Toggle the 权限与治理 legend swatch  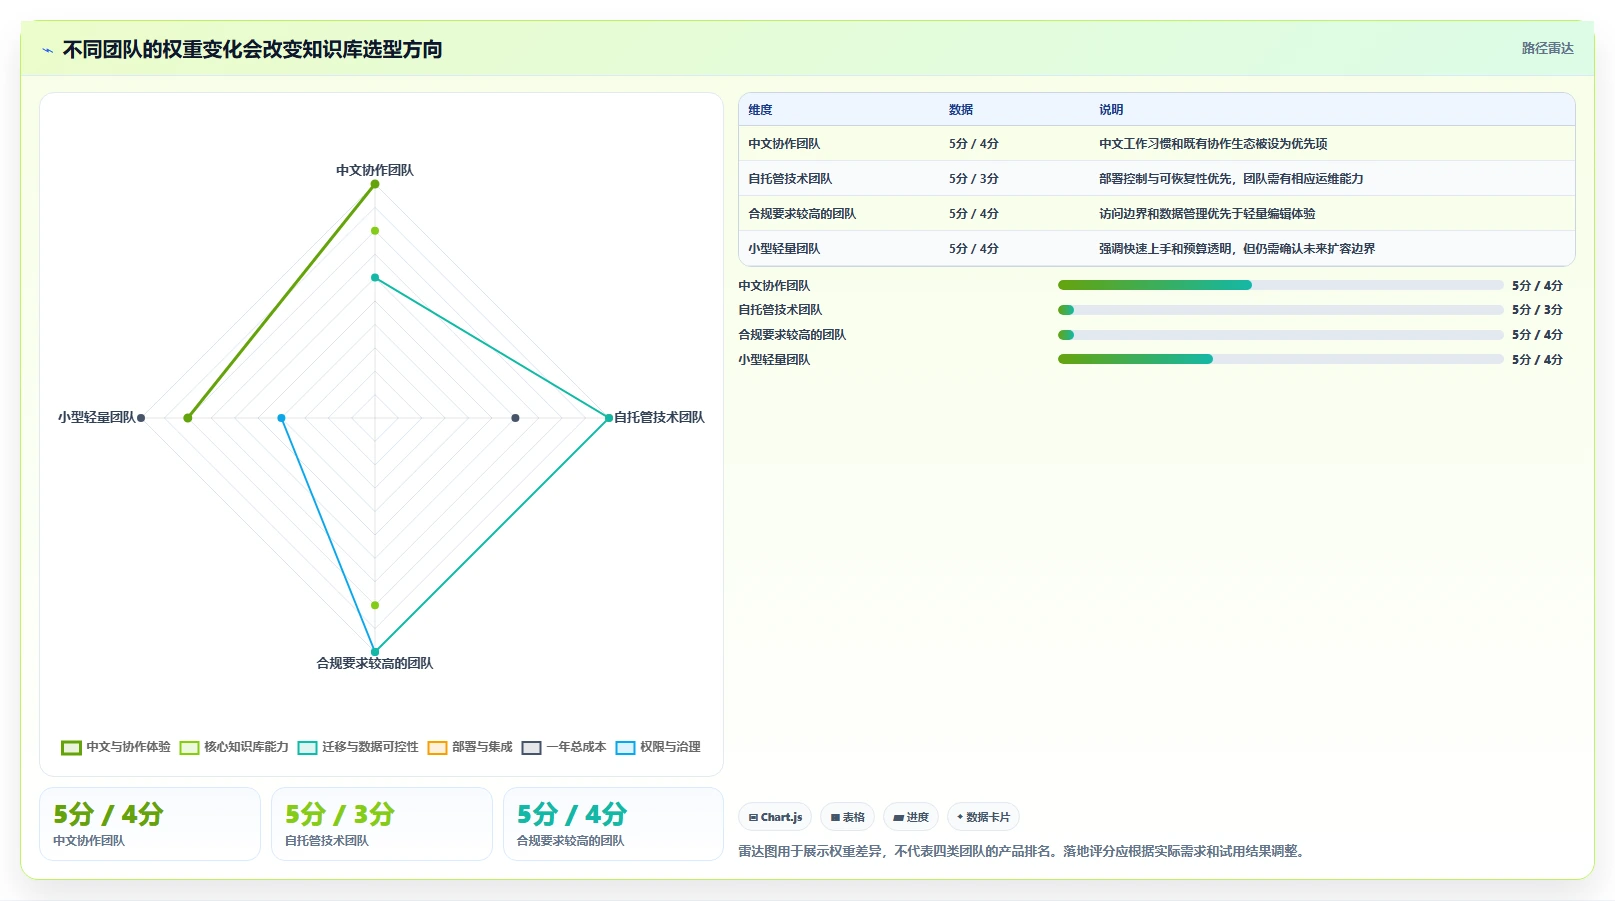(625, 748)
